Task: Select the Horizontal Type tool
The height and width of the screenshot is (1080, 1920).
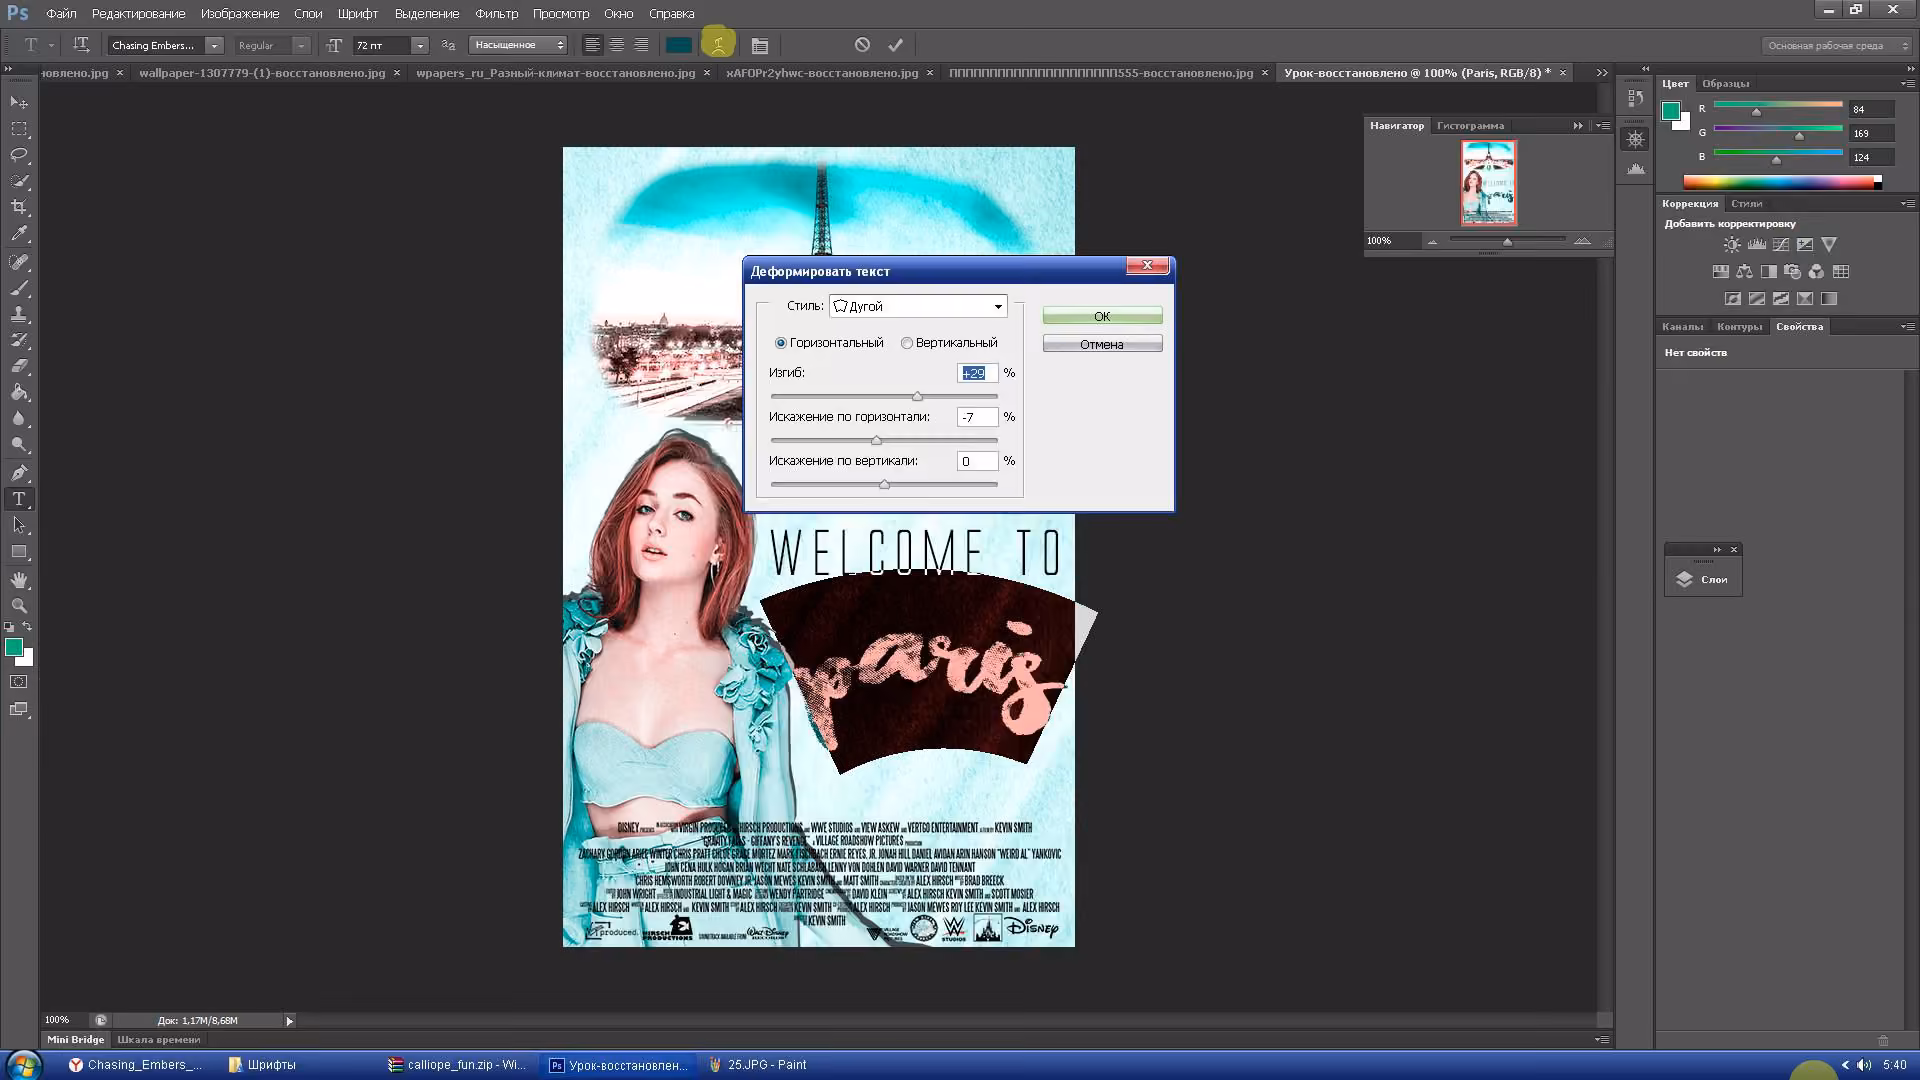Action: [x=19, y=499]
